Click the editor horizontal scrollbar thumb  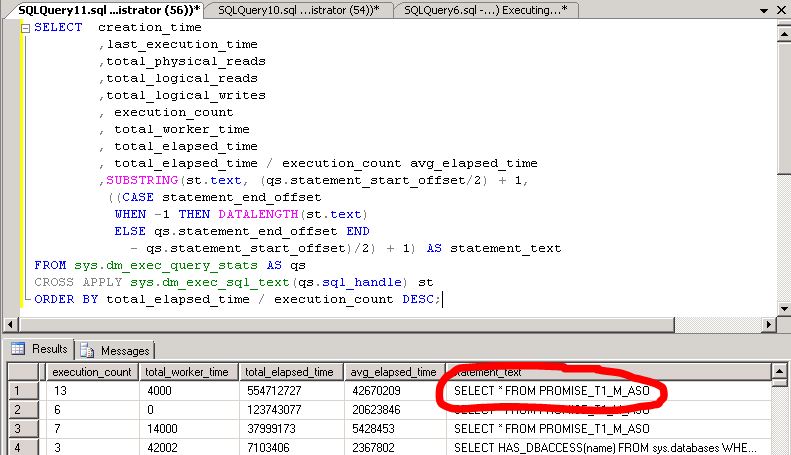[347, 324]
